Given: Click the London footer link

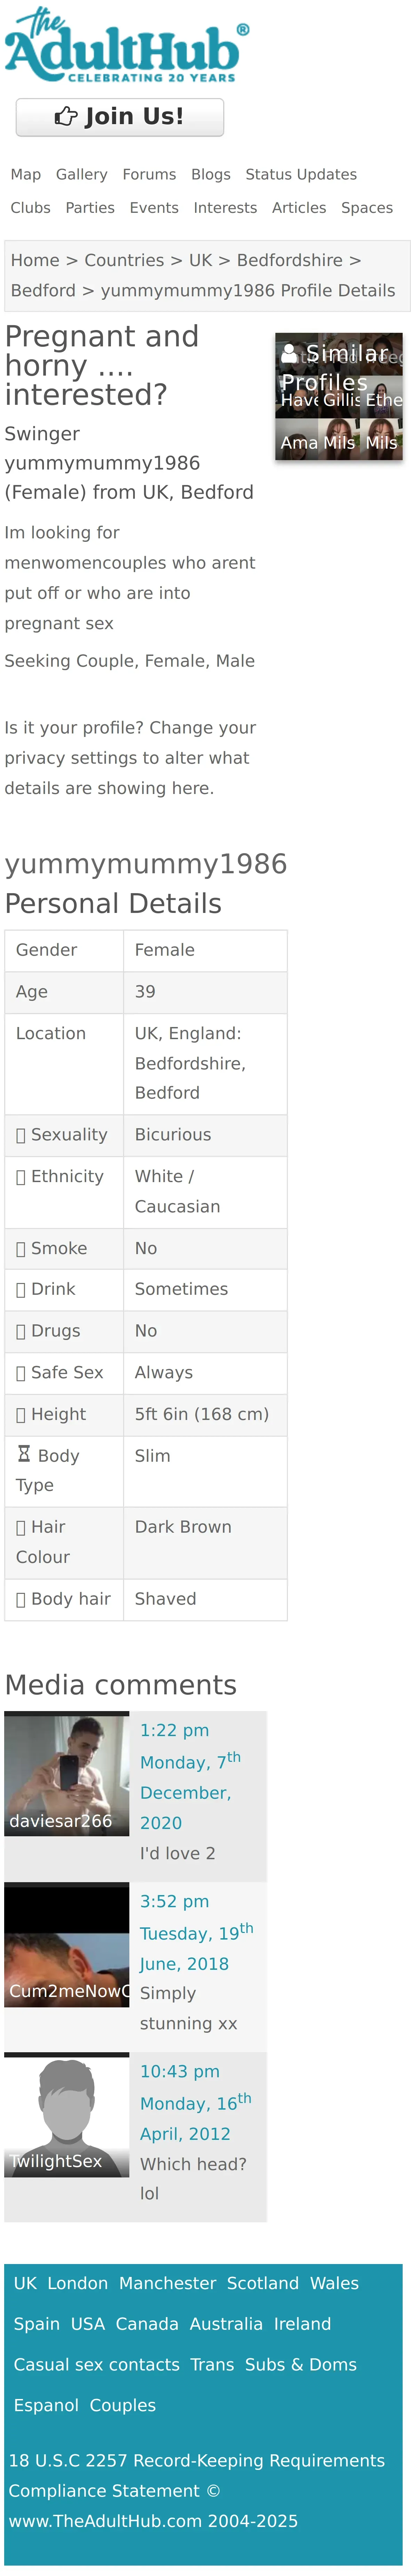Looking at the screenshot, I should pyautogui.click(x=78, y=2284).
